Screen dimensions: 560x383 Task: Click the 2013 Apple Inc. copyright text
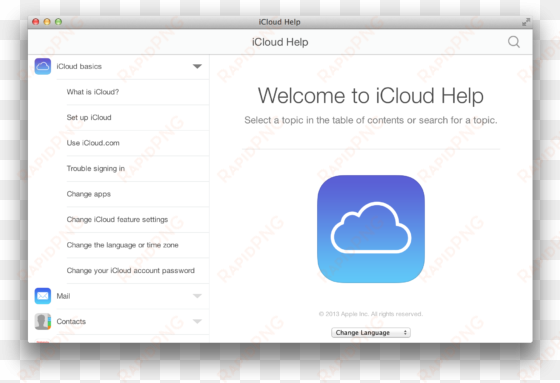point(371,314)
